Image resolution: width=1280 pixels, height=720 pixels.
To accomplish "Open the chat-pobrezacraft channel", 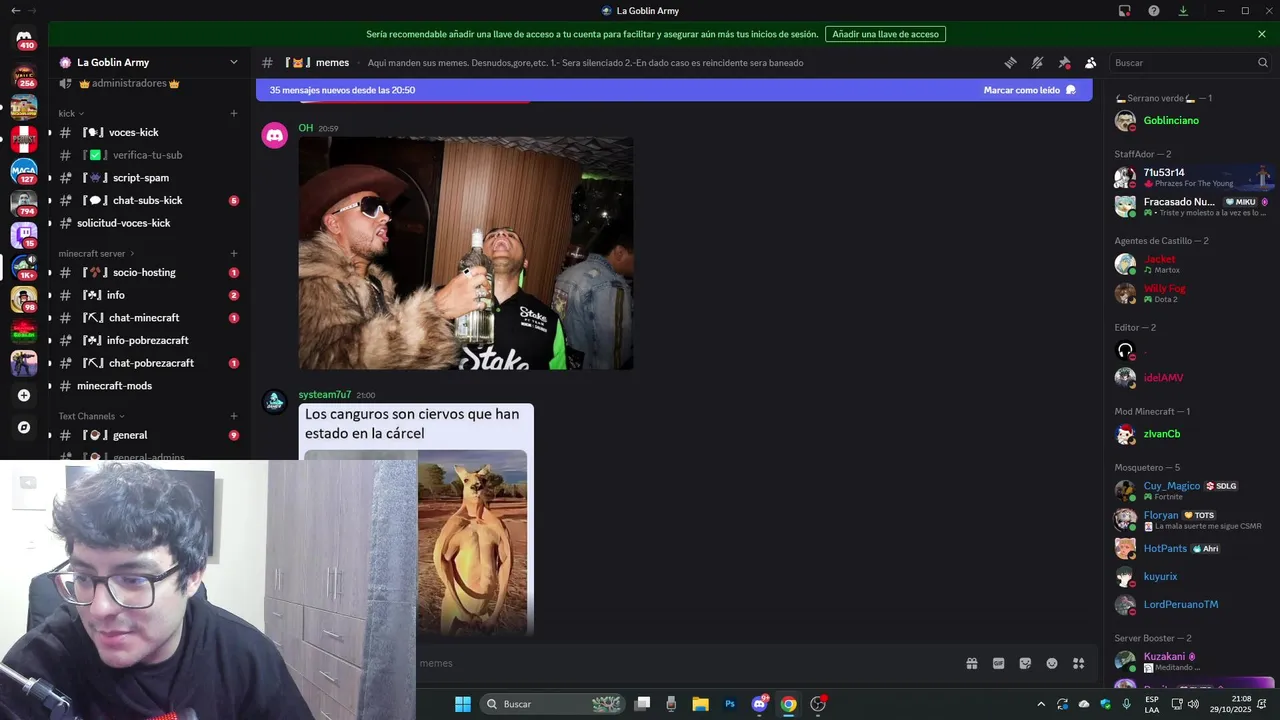I will (x=149, y=363).
